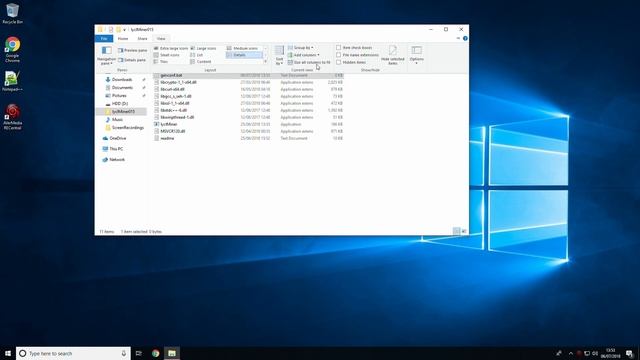Open the File menu tab
This screenshot has width=640, height=360.
coord(104,38)
